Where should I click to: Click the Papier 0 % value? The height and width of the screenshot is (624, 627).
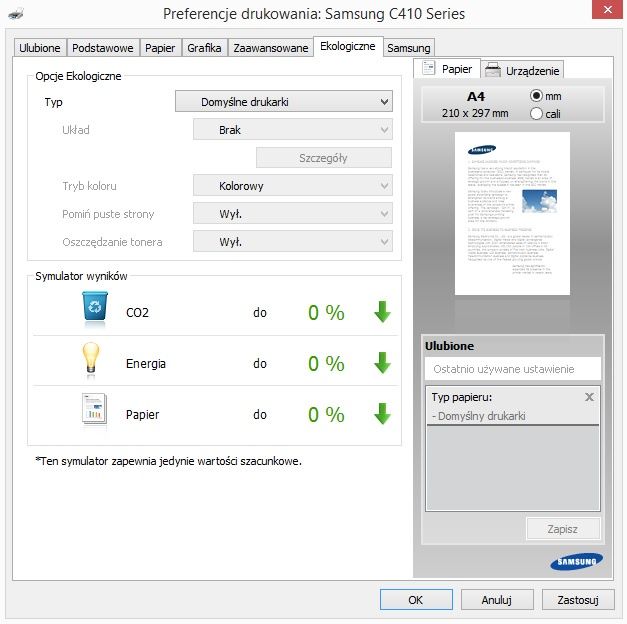coord(326,414)
